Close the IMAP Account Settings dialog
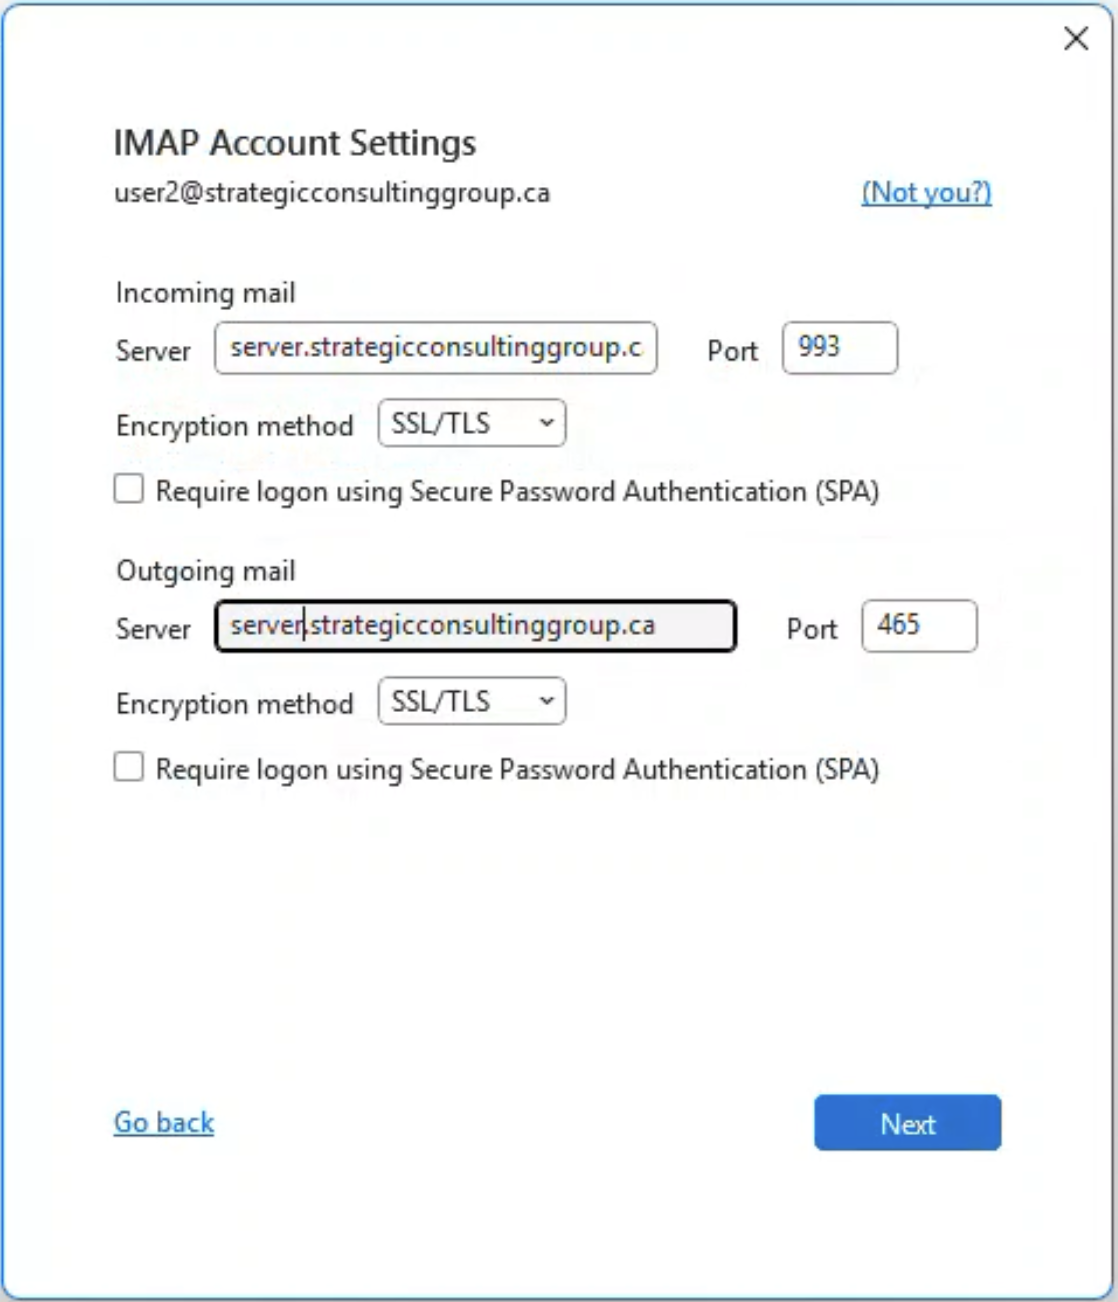Viewport: 1118px width, 1302px height. coord(1076,39)
